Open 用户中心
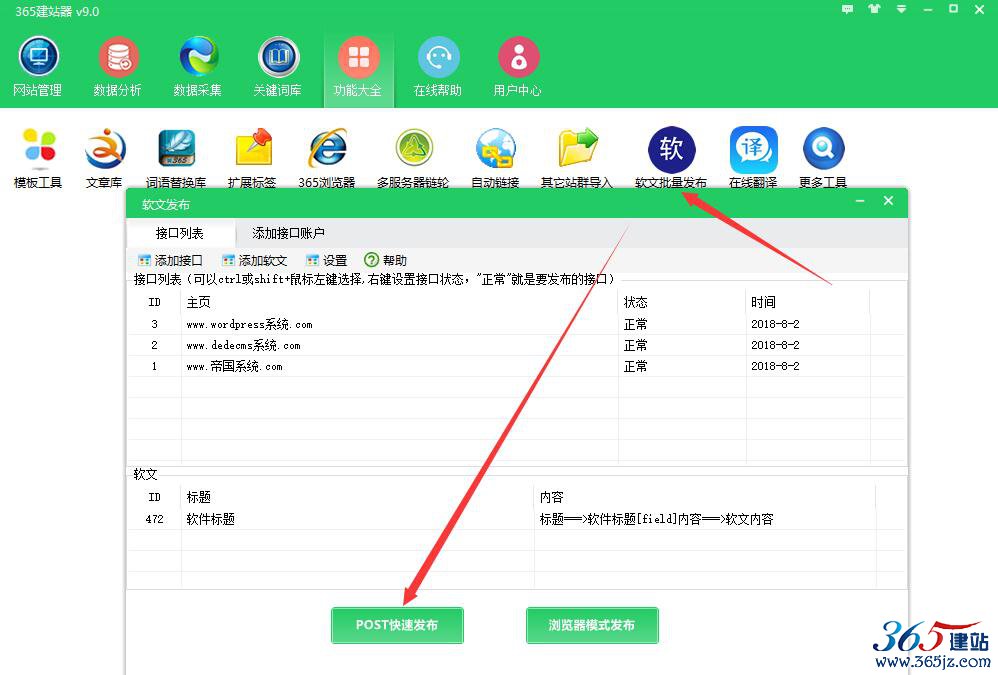This screenshot has width=998, height=675. tap(517, 69)
